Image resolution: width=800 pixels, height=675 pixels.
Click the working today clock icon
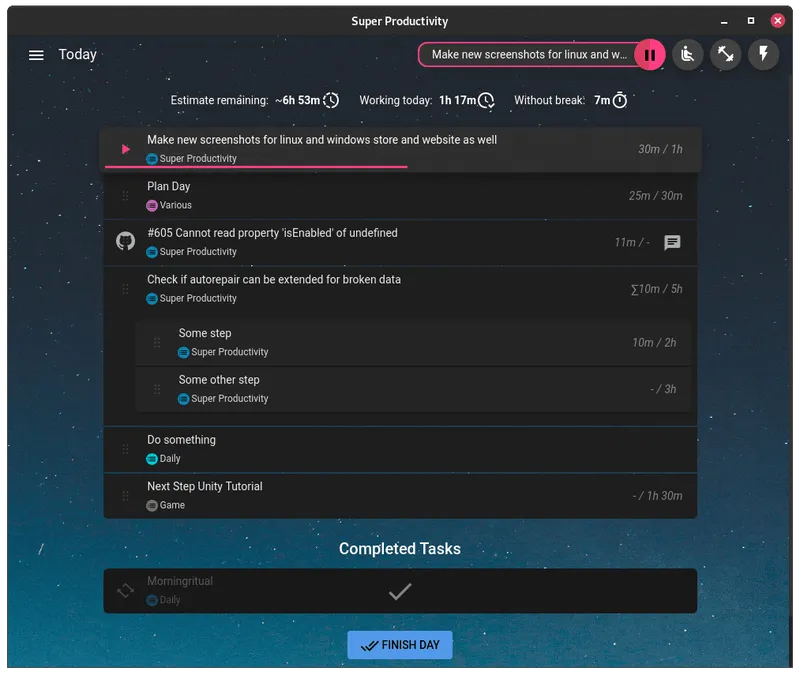pos(486,101)
